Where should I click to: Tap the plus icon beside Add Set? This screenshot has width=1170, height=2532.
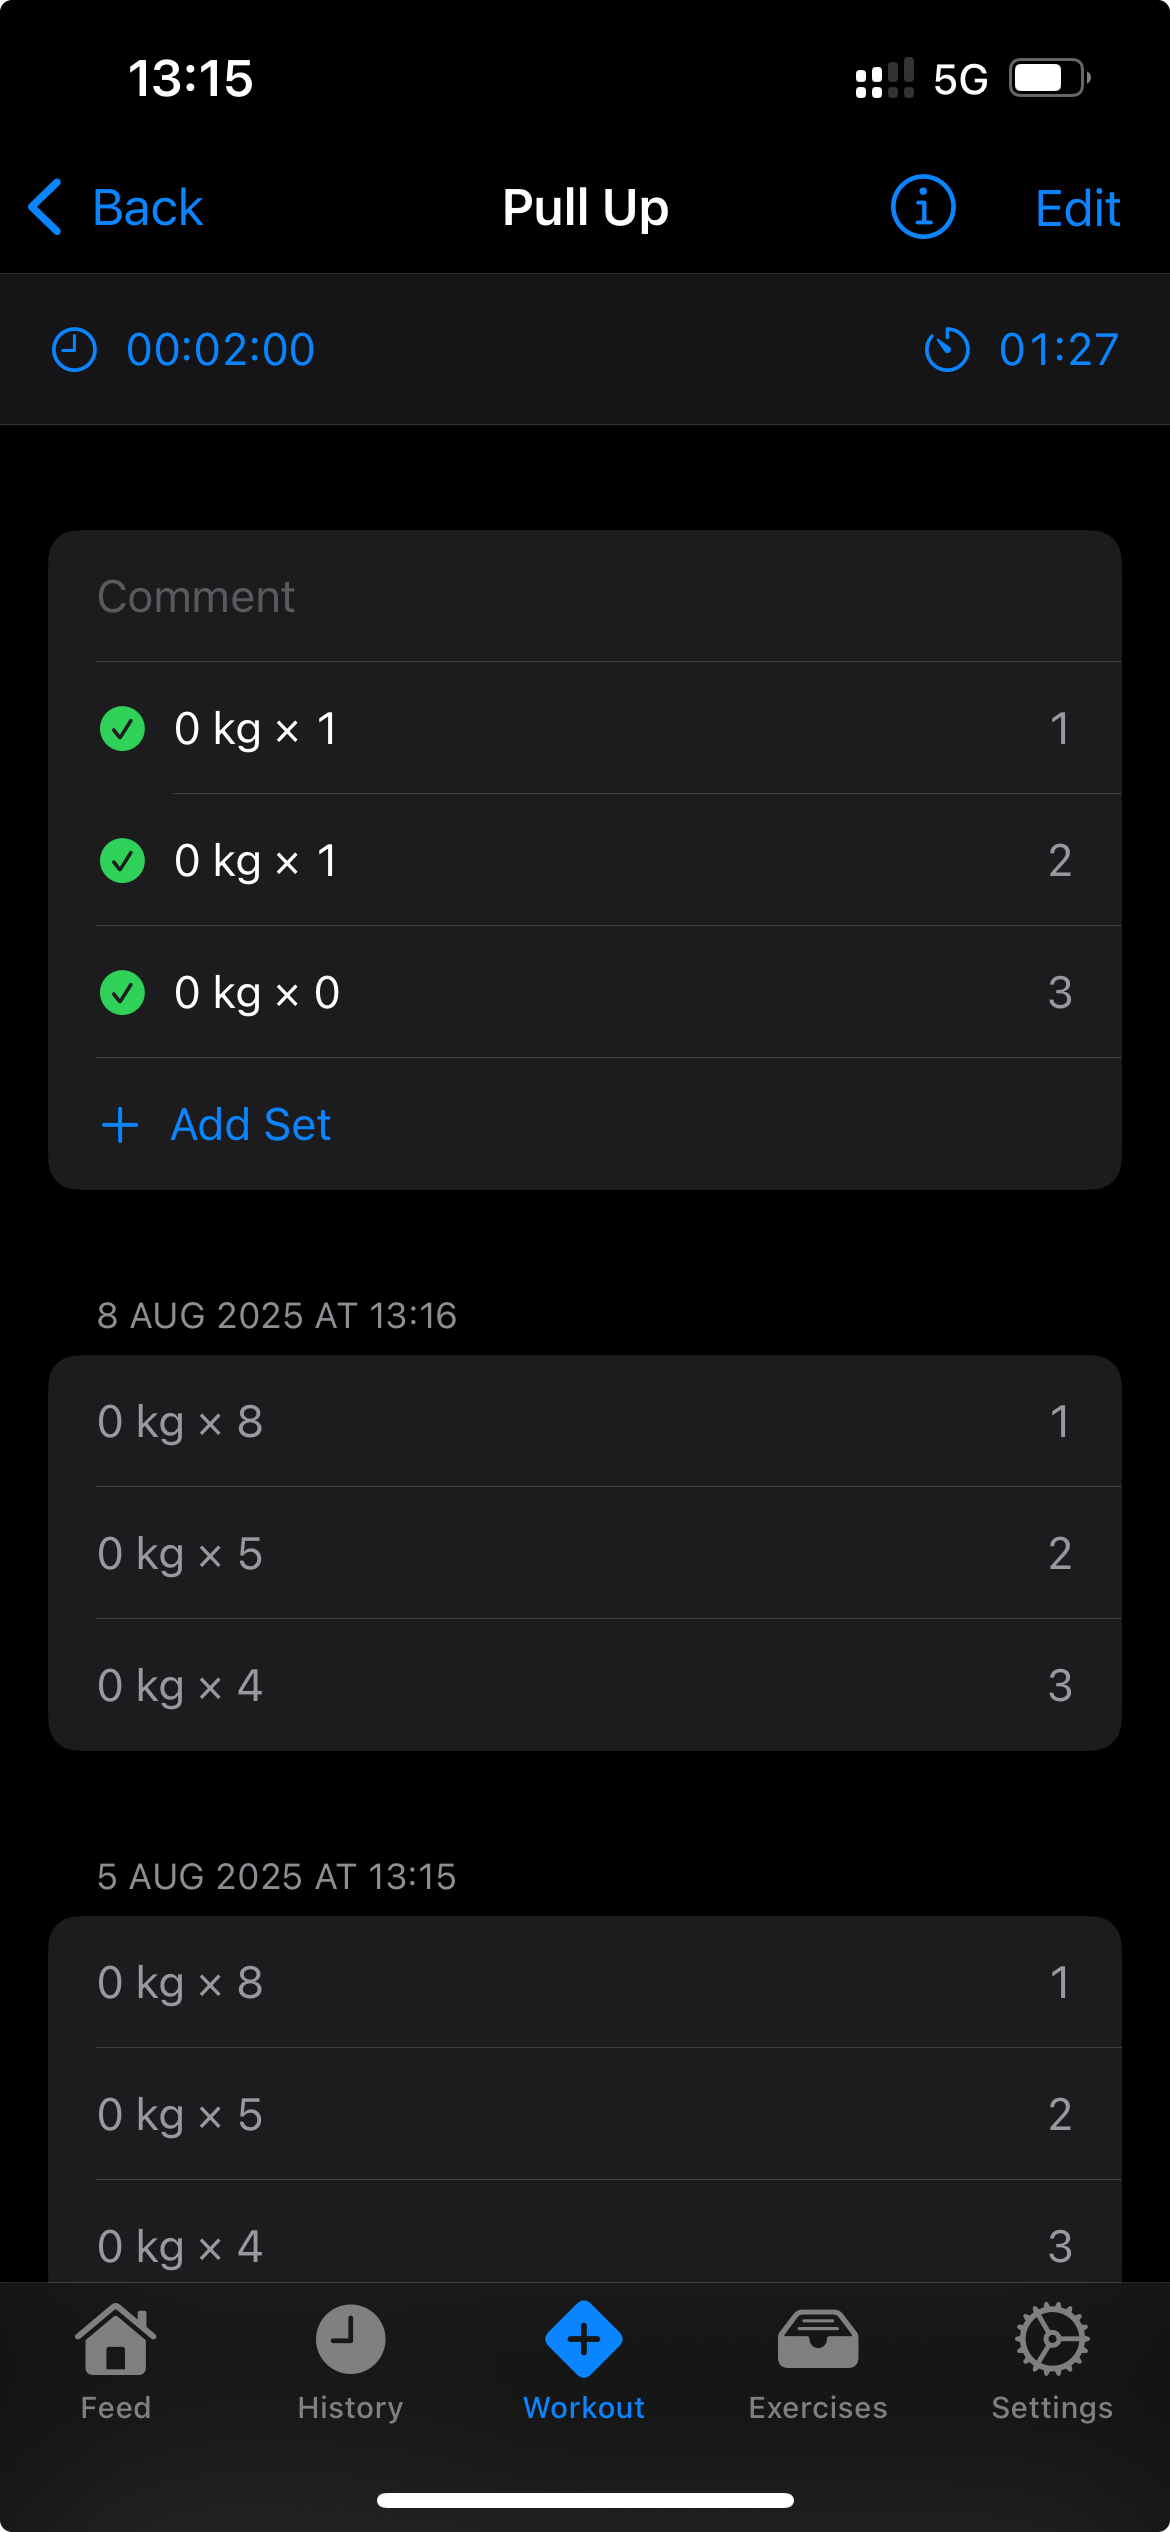coord(120,1125)
